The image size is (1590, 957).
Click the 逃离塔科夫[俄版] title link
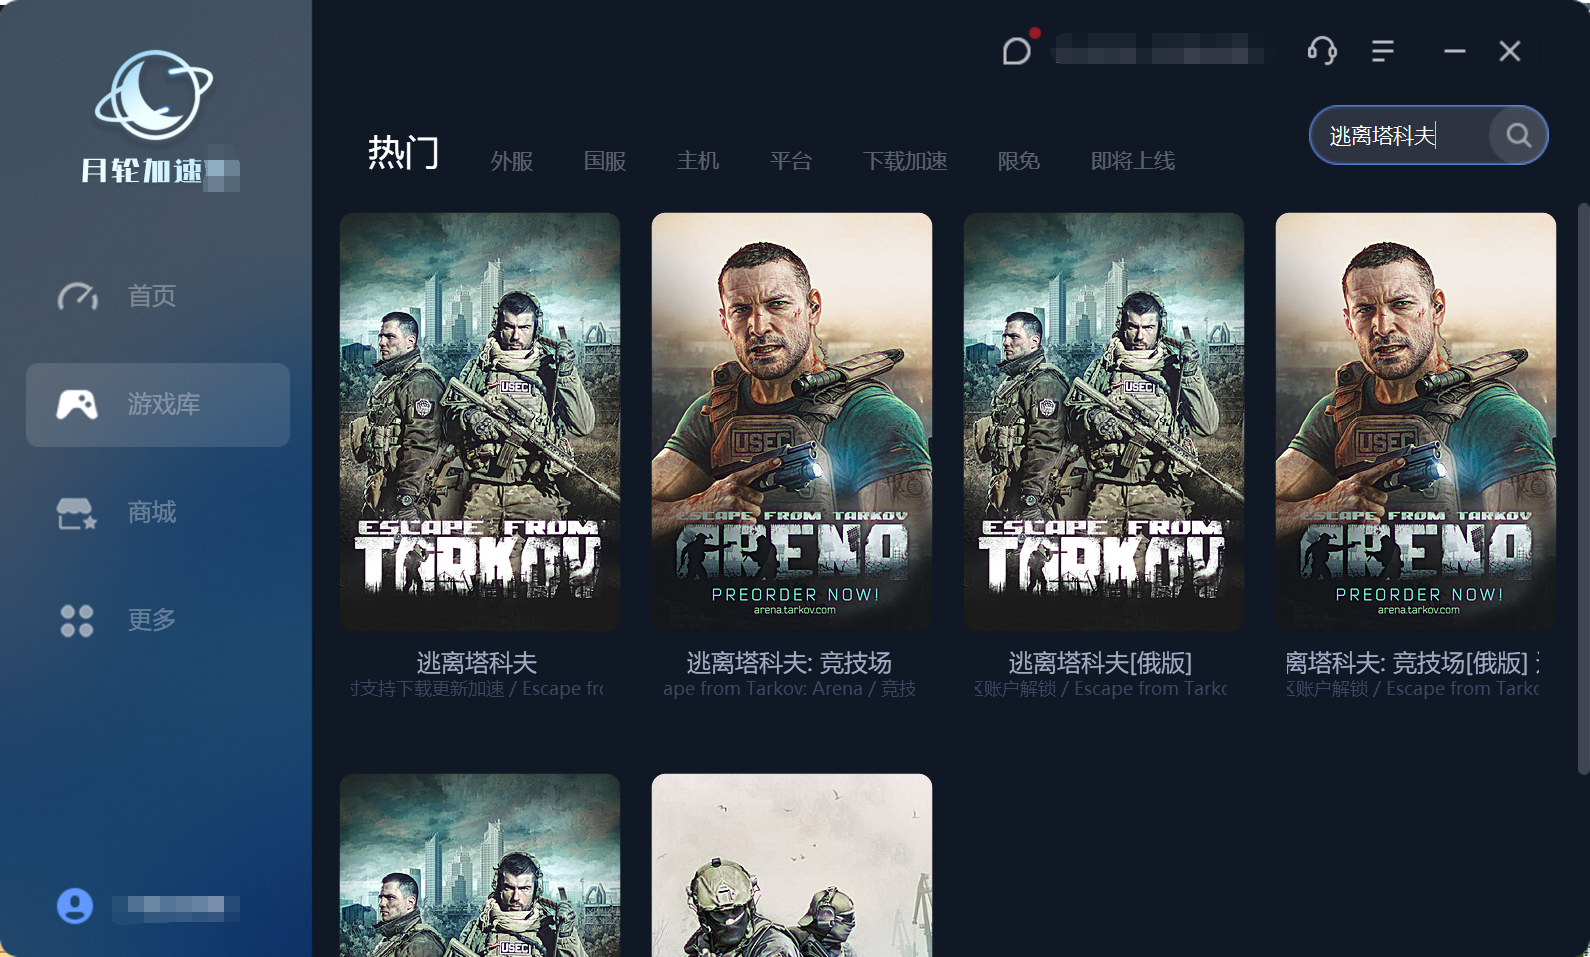1100,663
